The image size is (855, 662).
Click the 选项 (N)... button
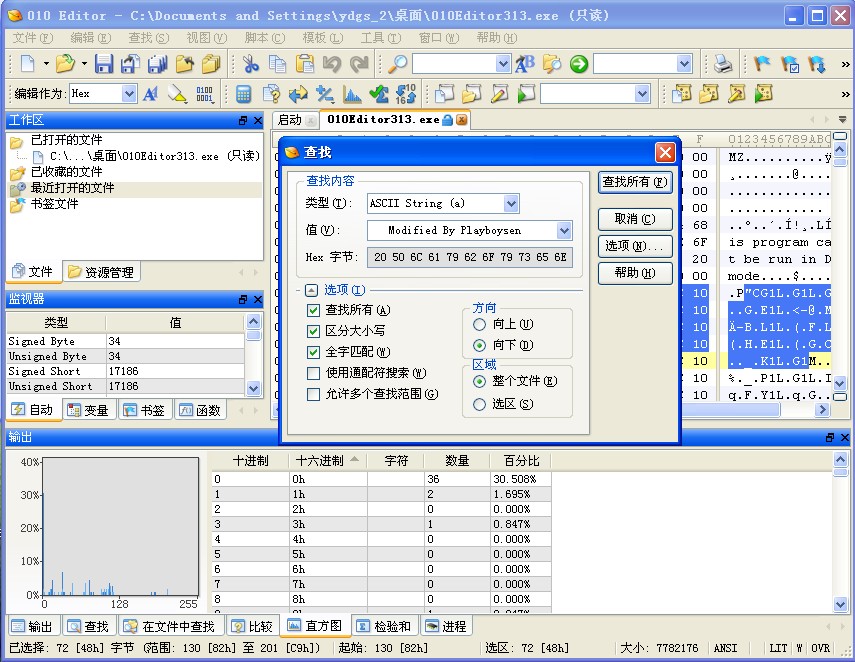pos(635,246)
